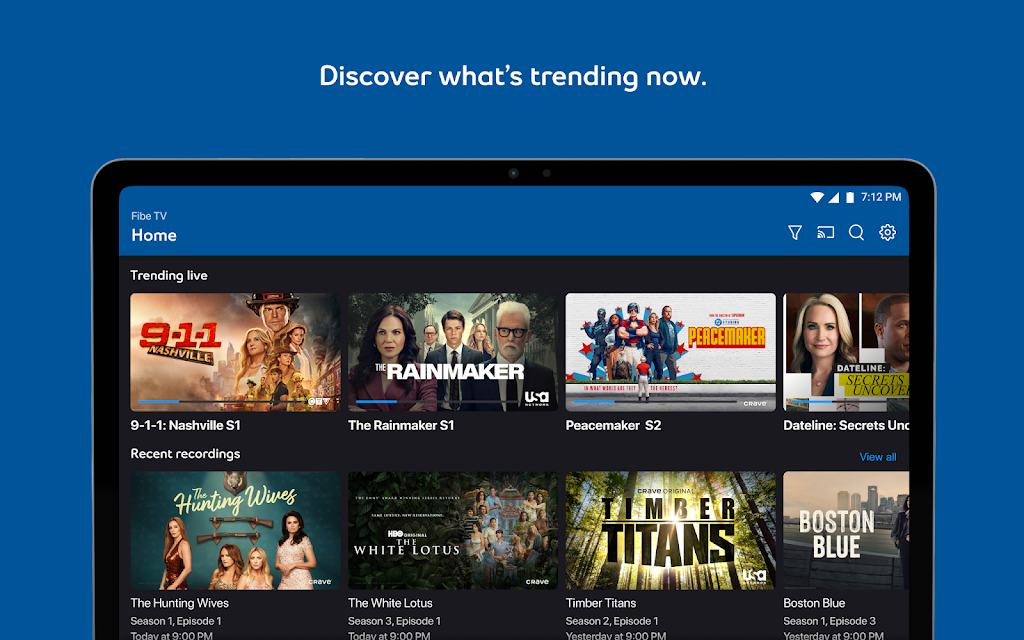Image resolution: width=1024 pixels, height=640 pixels.
Task: Tap the cellular signal status icon
Action: pyautogui.click(x=834, y=198)
